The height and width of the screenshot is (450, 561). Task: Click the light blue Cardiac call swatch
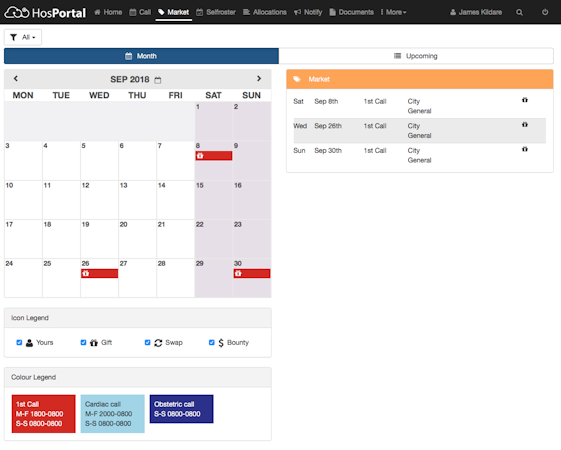point(113,414)
